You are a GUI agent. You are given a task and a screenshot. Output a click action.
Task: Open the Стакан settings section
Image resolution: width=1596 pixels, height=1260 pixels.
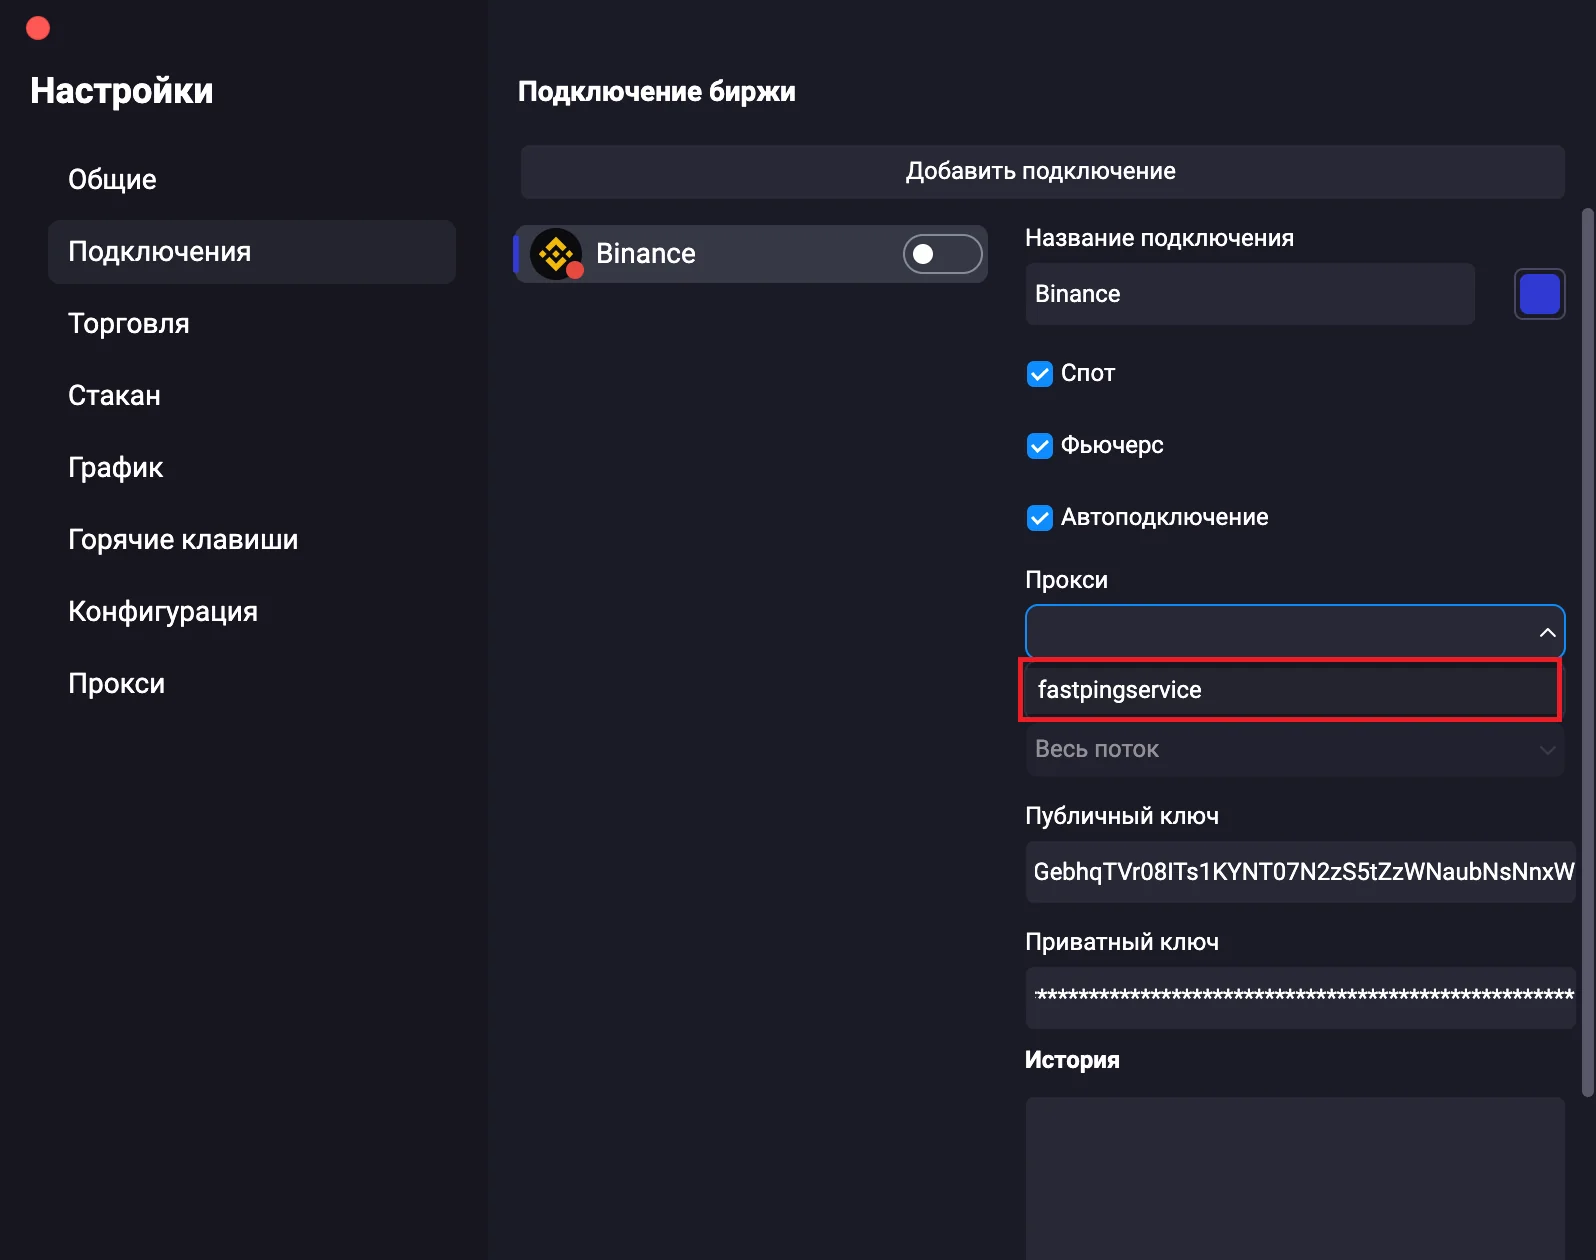[x=114, y=396]
